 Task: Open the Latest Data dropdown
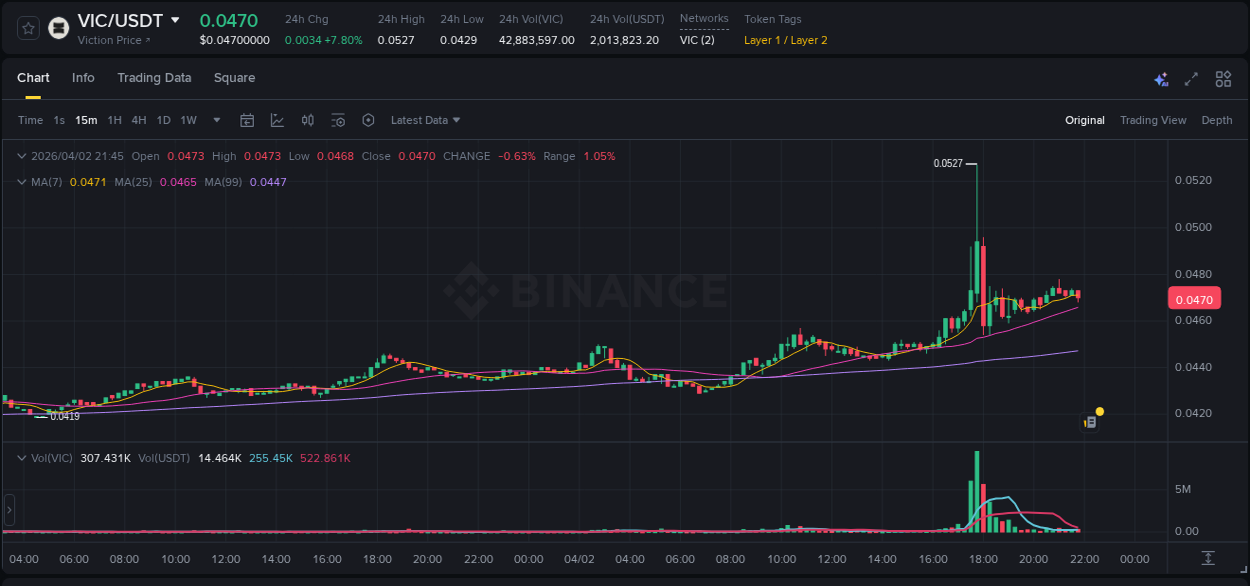[424, 120]
